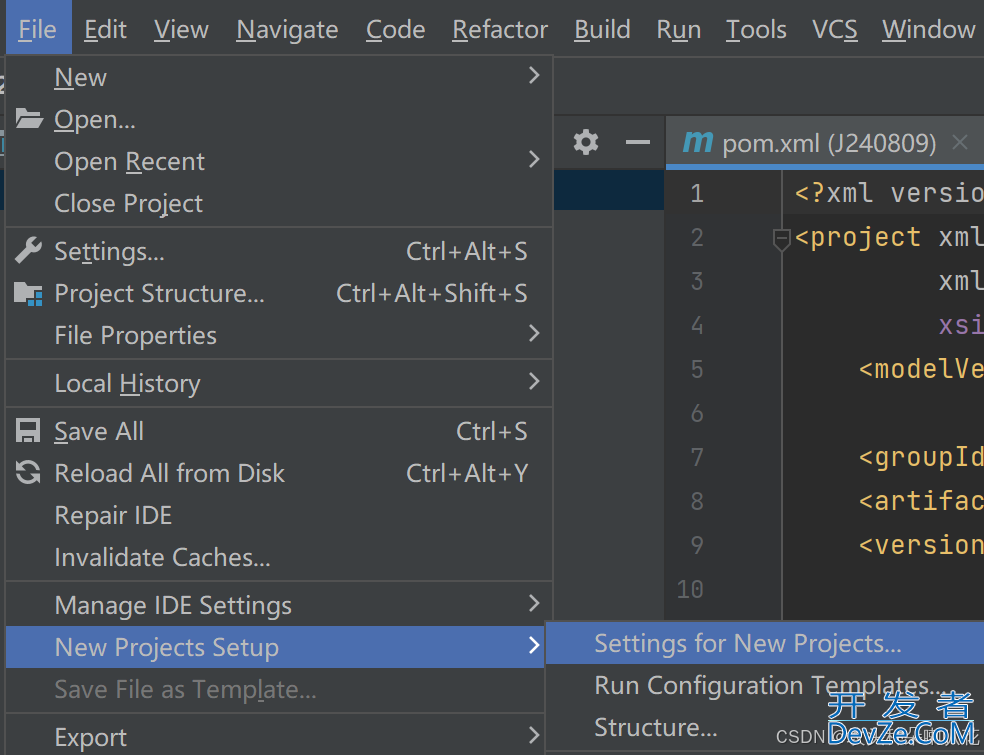The width and height of the screenshot is (984, 755).
Task: Expand the Open Recent submenu arrow
Action: pyautogui.click(x=534, y=159)
